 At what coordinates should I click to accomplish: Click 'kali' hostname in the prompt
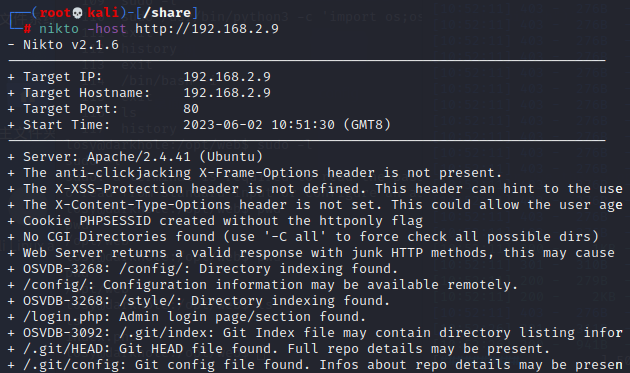[103, 13]
